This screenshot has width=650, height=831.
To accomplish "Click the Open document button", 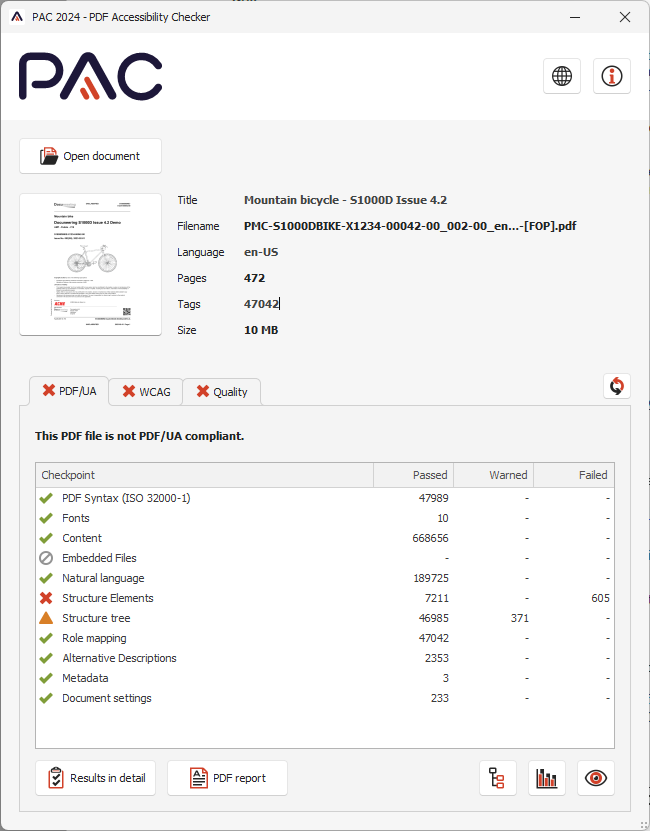I will coord(90,156).
